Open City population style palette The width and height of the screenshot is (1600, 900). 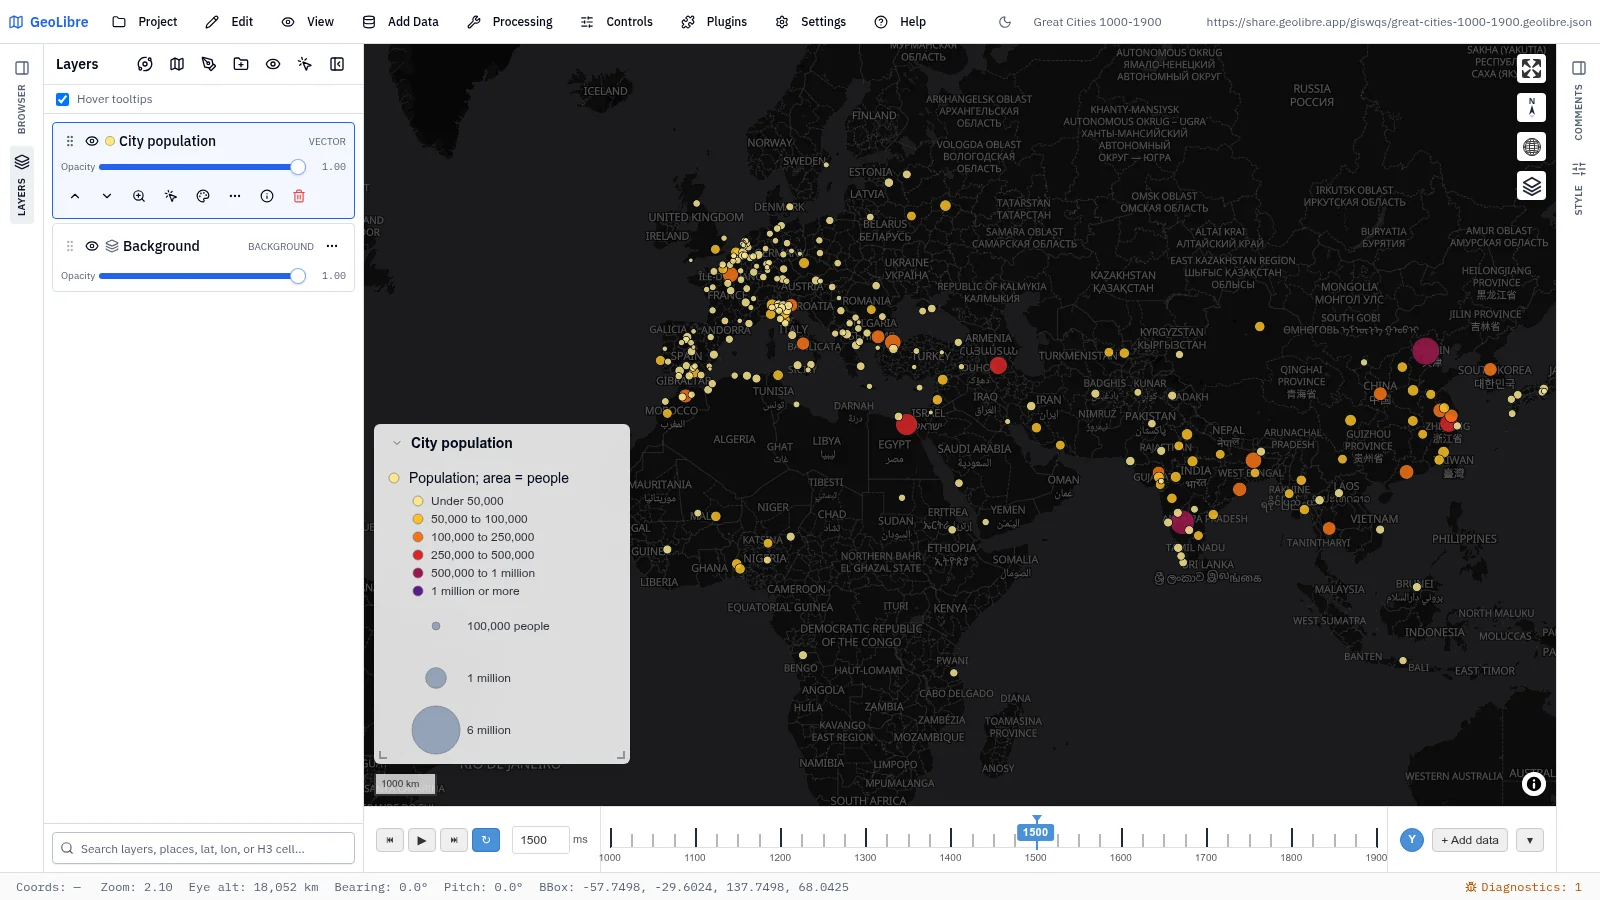point(203,196)
